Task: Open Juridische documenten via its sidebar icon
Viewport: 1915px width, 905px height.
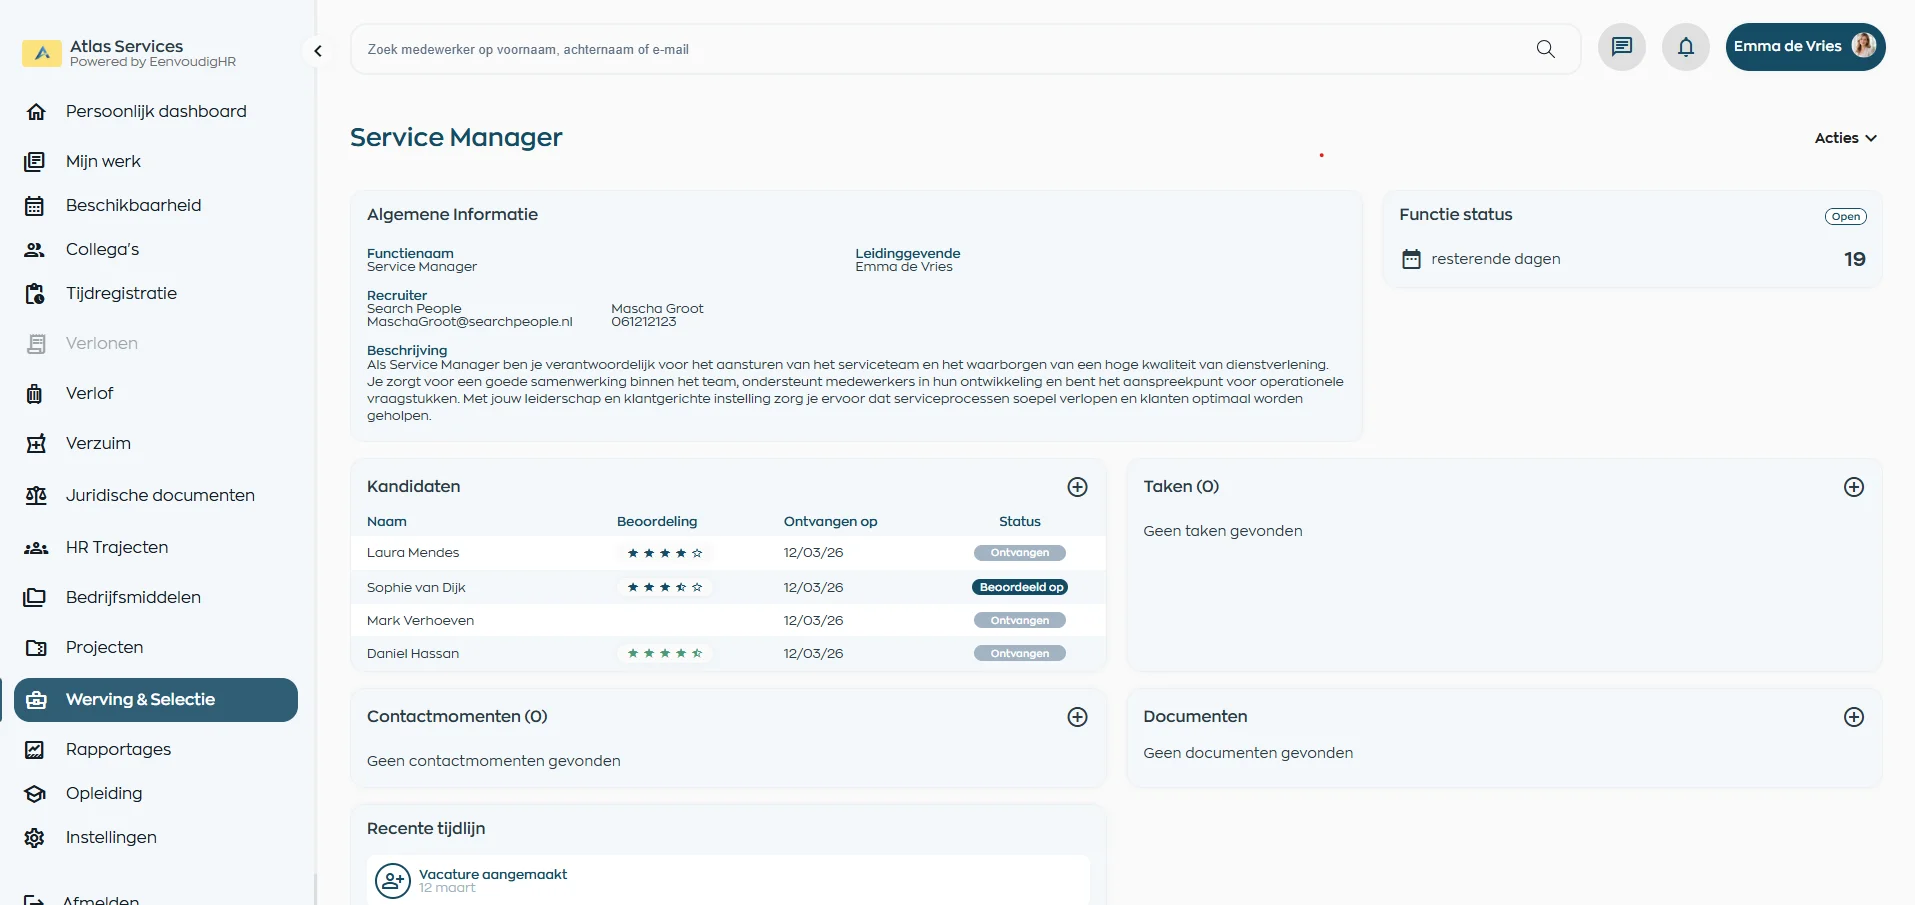Action: coord(36,495)
